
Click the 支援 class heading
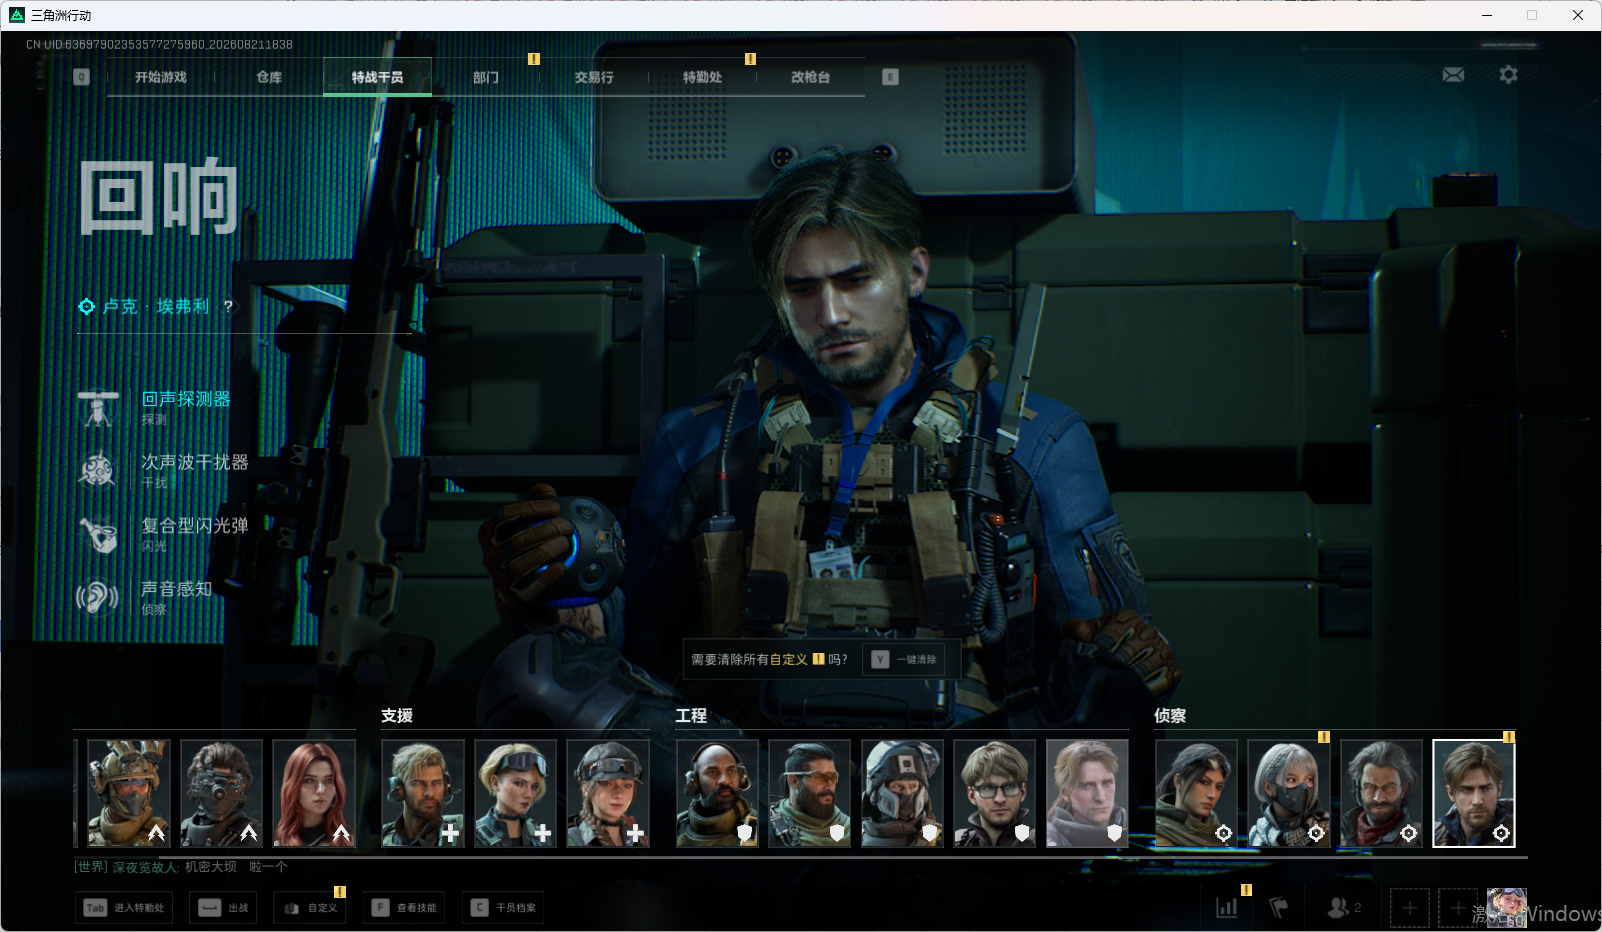coord(397,716)
